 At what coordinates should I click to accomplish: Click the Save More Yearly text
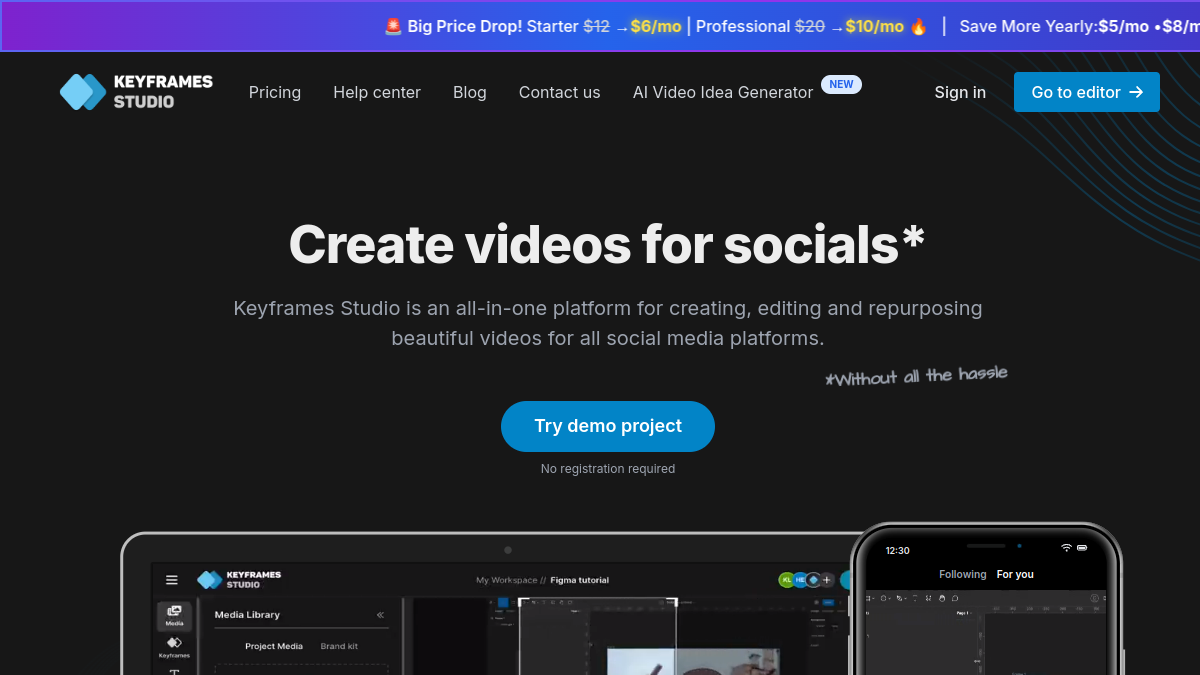(1027, 26)
